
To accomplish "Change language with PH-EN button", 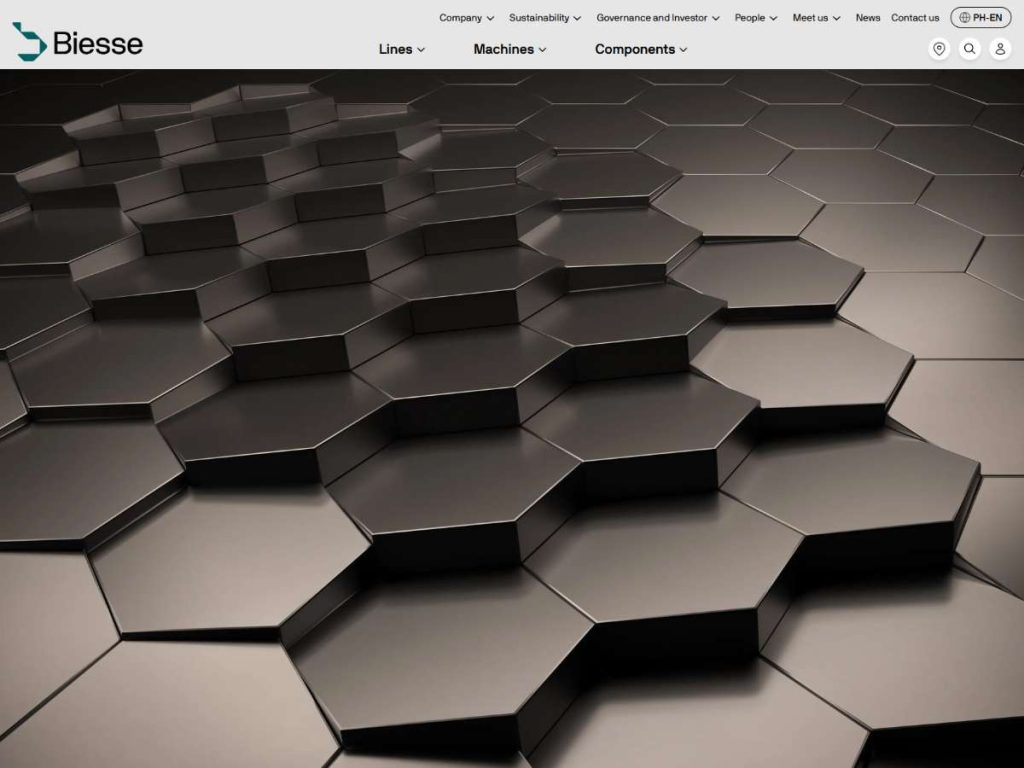I will (x=980, y=18).
